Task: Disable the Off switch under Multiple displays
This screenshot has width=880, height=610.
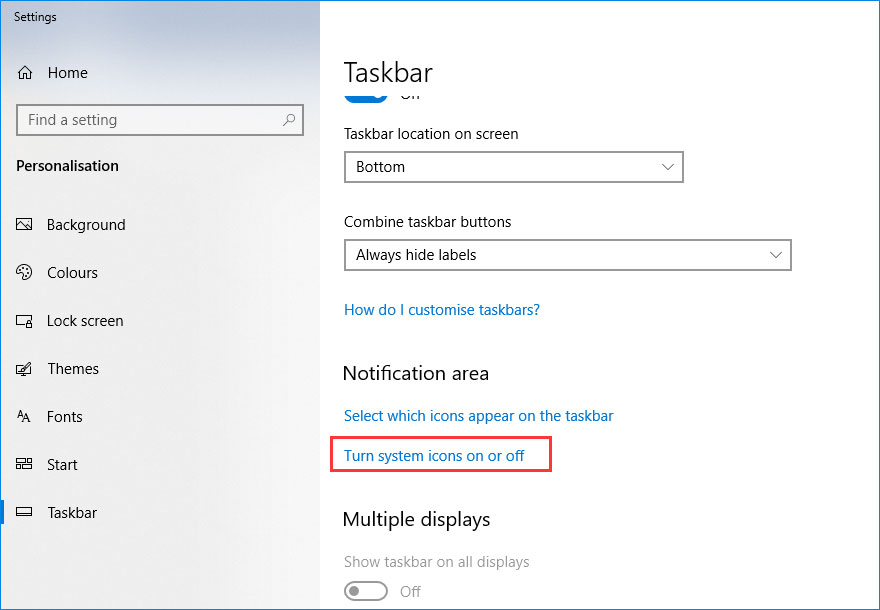Action: 365,591
